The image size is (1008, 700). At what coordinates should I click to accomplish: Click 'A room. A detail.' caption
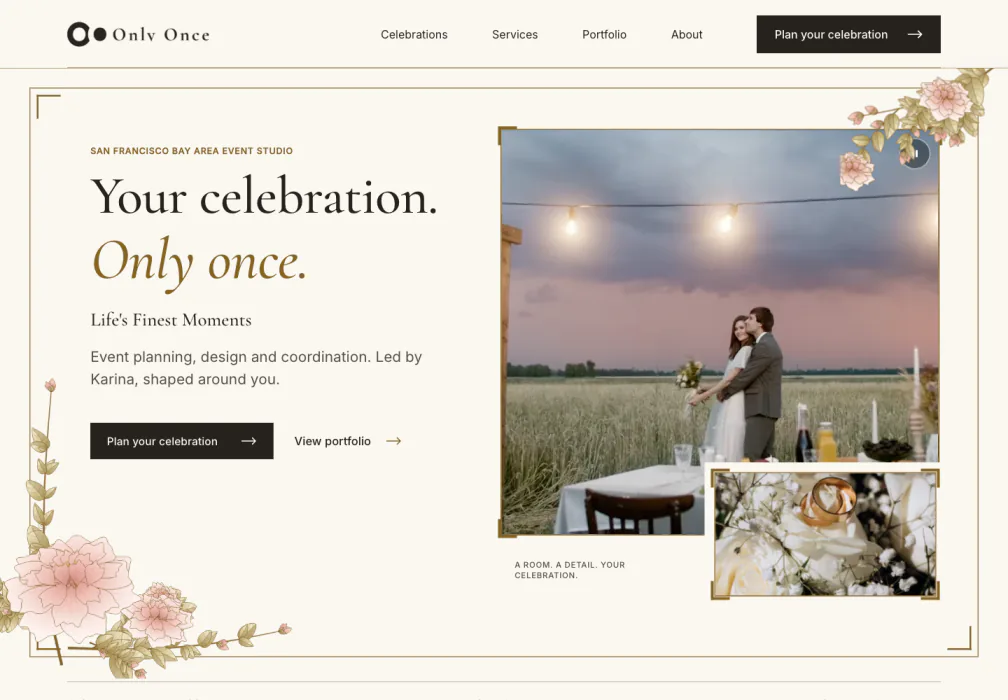coord(570,570)
